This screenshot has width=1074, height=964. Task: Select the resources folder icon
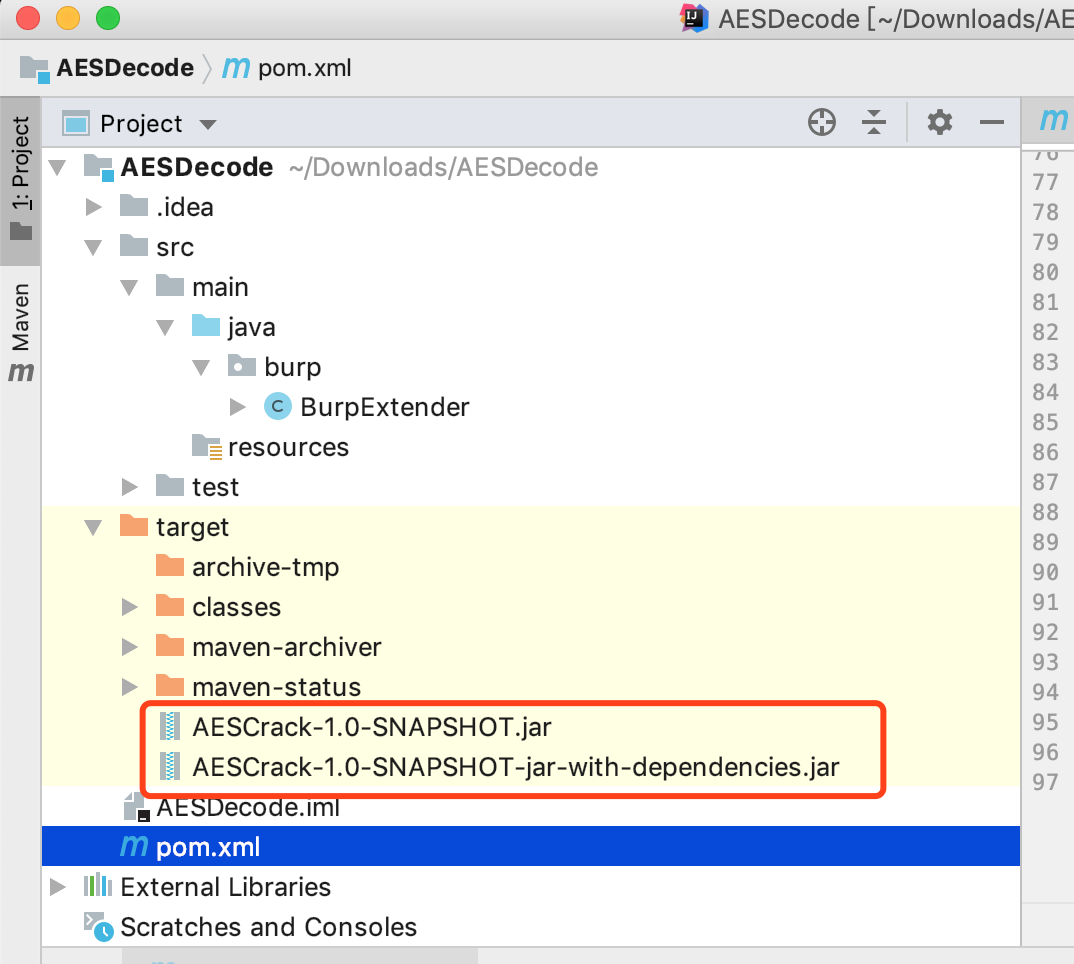[x=206, y=447]
